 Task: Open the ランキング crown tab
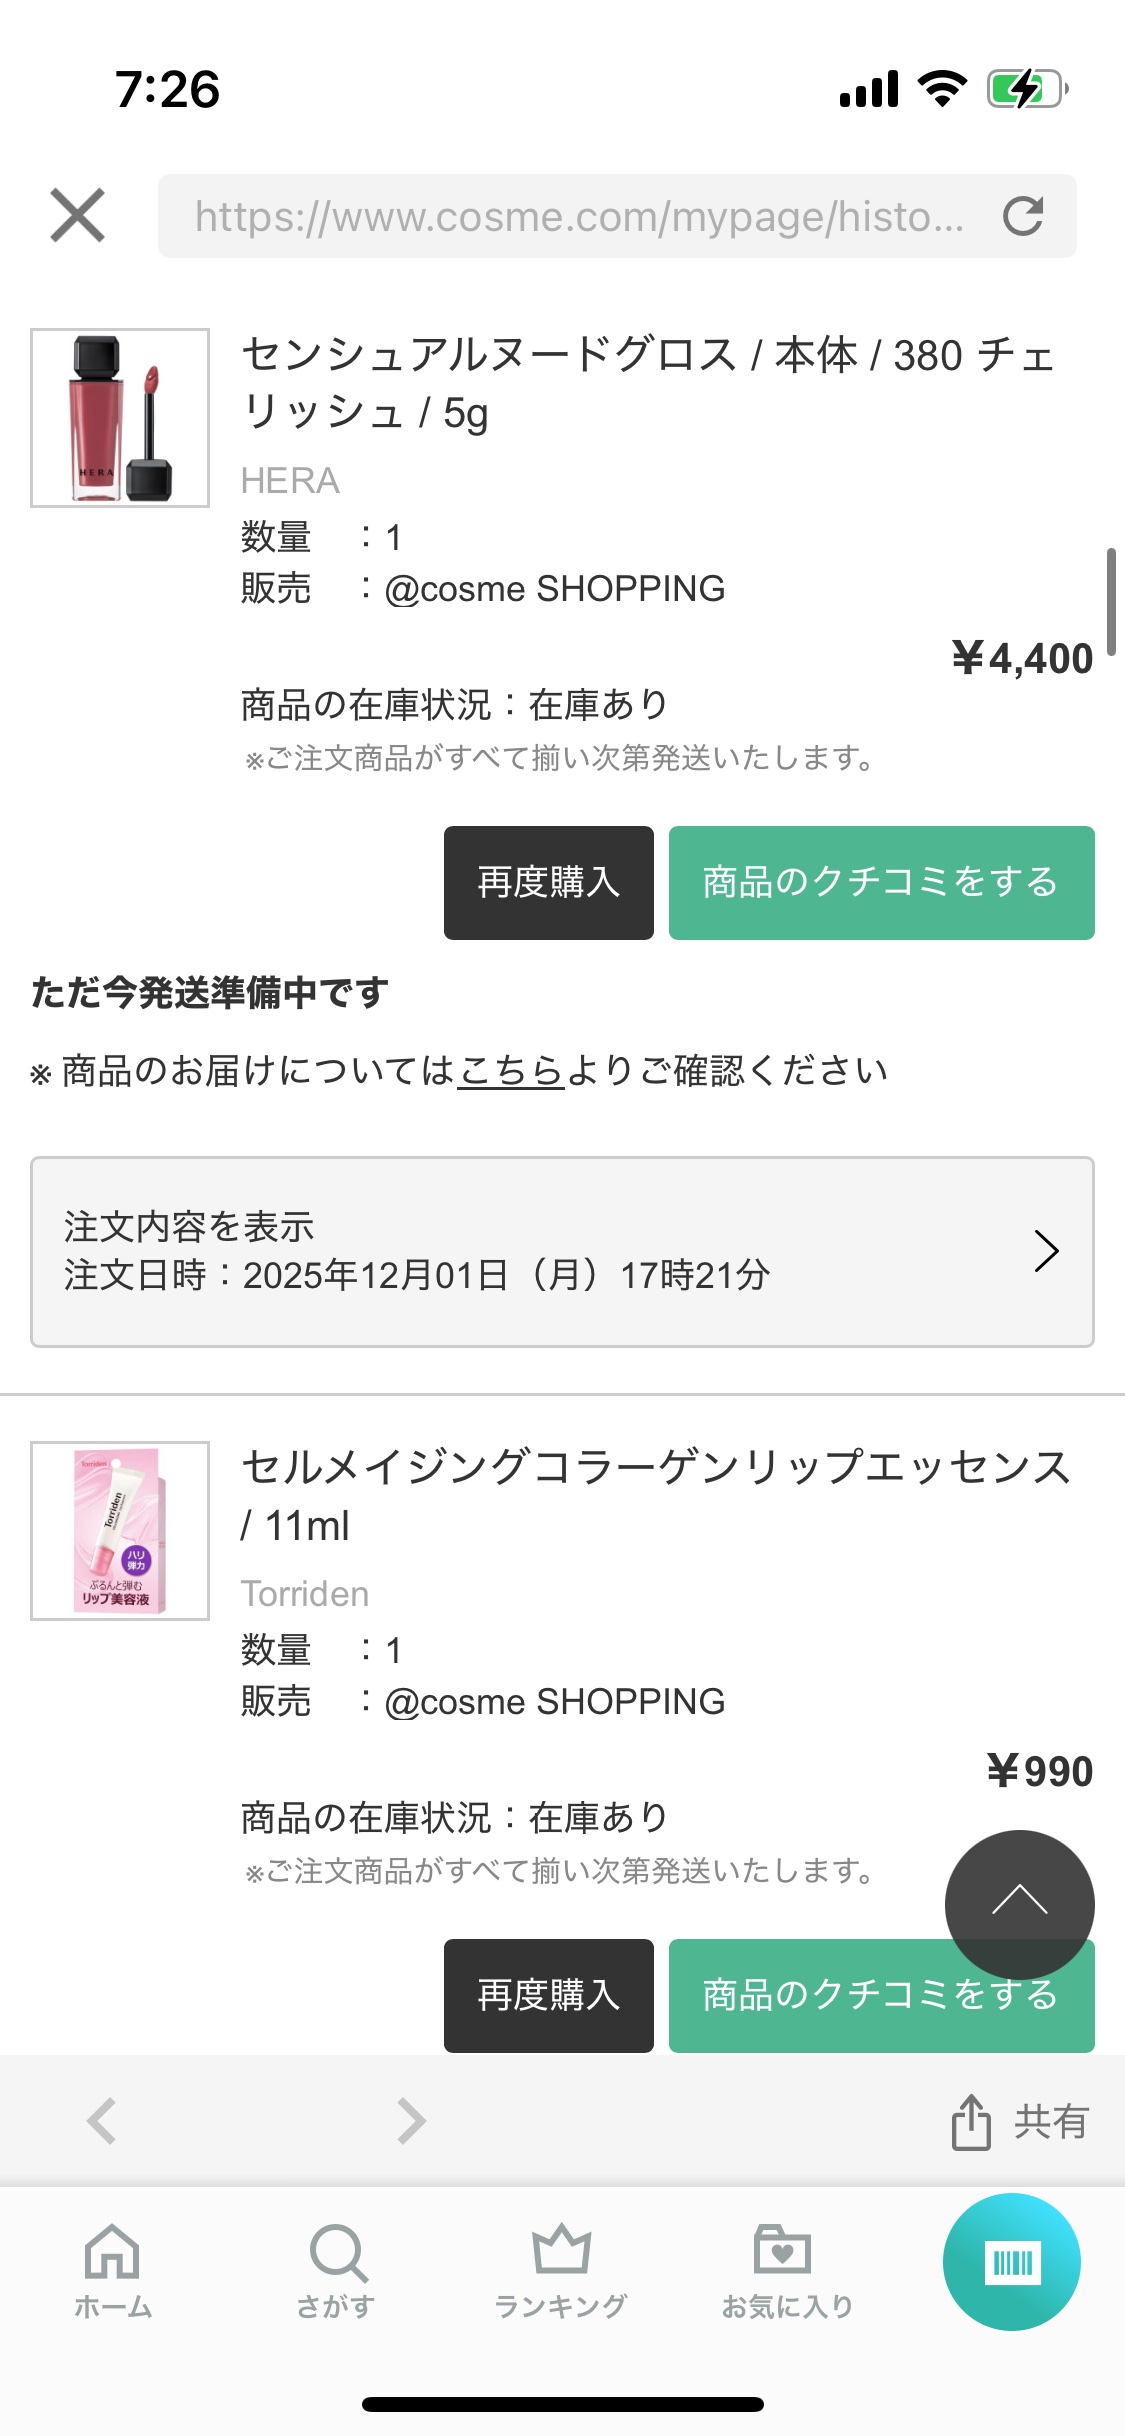click(561, 2270)
